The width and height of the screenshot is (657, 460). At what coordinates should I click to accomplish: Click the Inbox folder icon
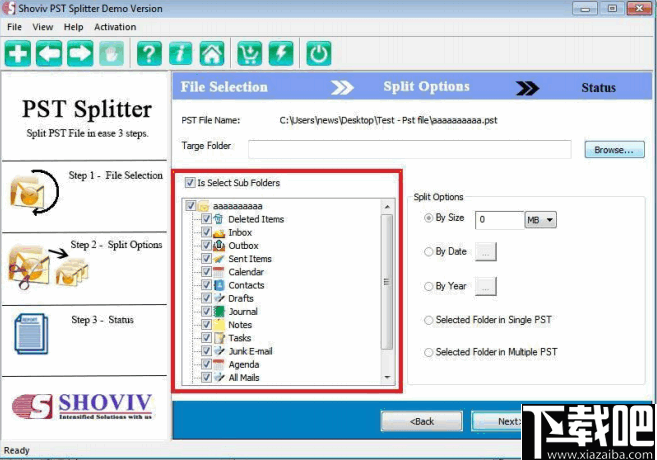pos(219,232)
